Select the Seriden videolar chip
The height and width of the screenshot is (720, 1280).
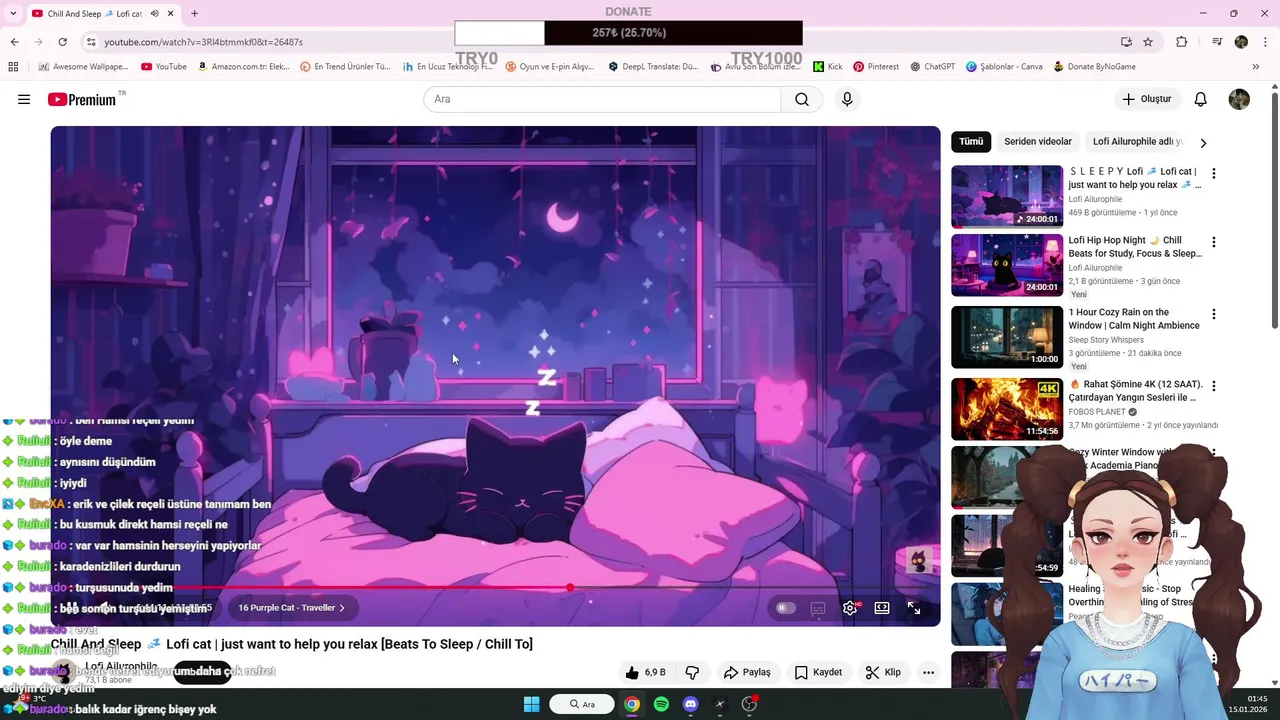click(1038, 142)
